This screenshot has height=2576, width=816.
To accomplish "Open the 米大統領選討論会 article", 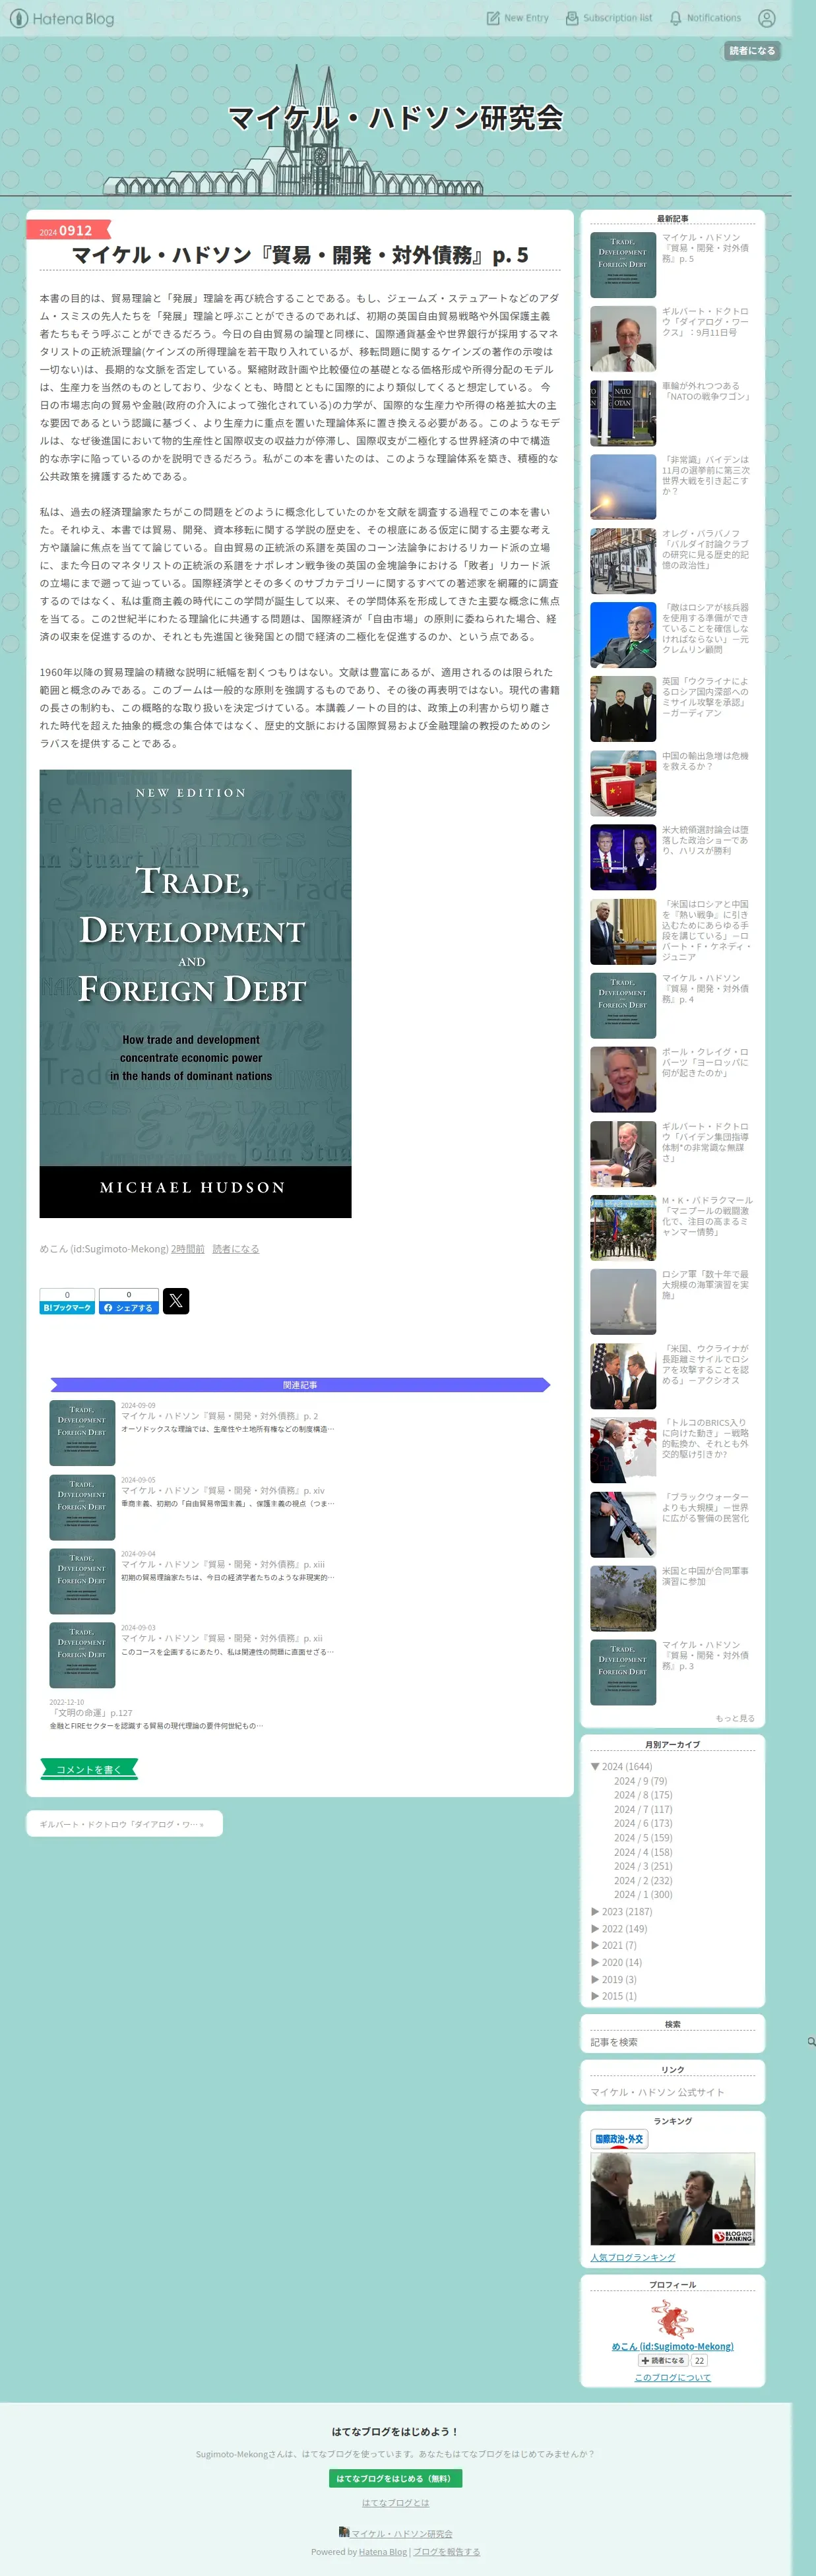I will 705,840.
